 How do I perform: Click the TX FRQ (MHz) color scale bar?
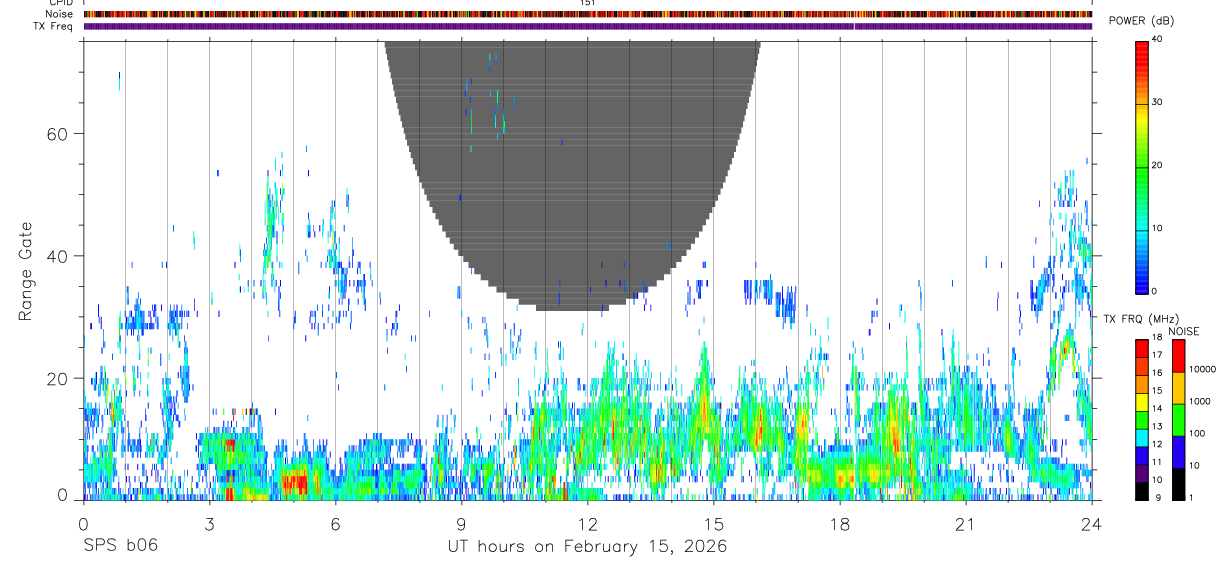tap(1141, 419)
